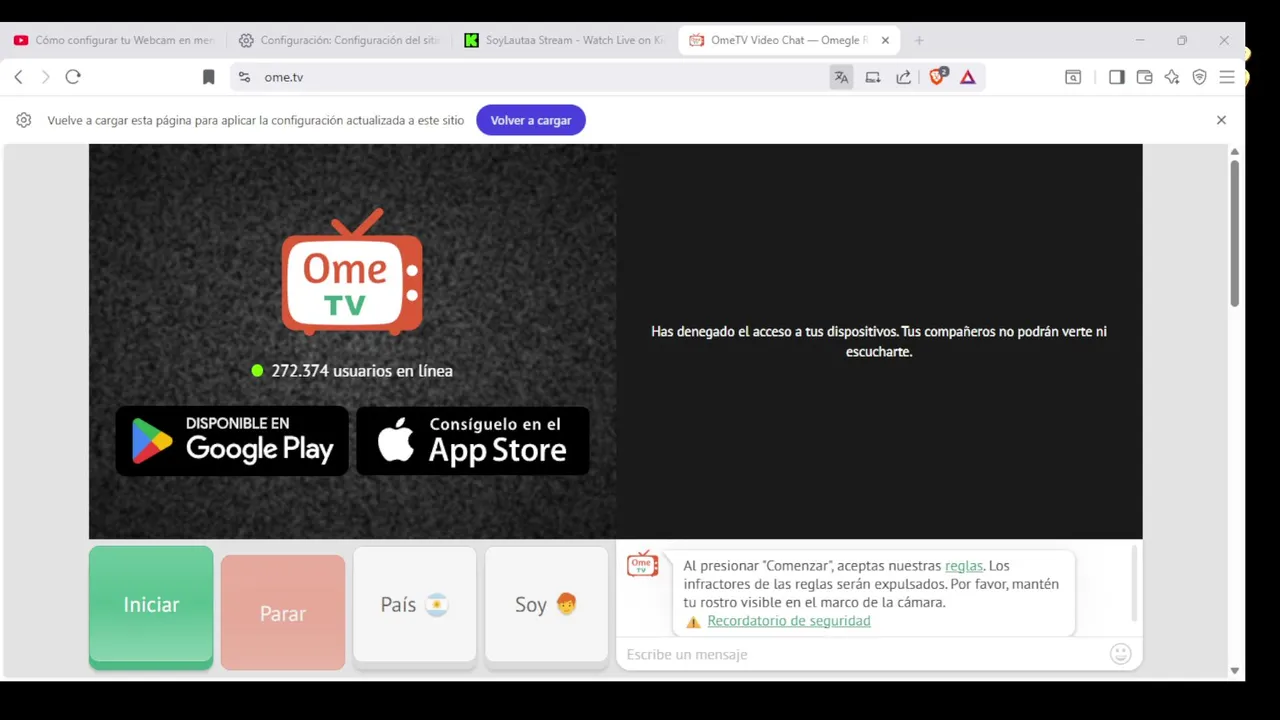
Task: Dismiss the reload notification bar
Action: (1221, 120)
